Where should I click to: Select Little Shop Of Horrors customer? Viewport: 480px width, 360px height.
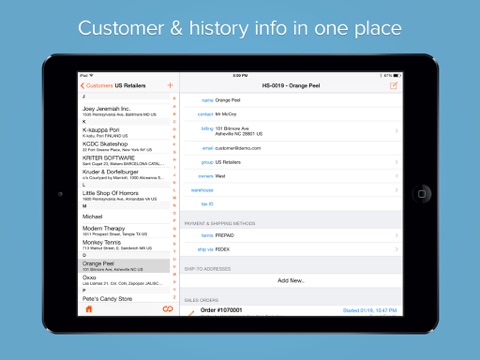(124, 196)
